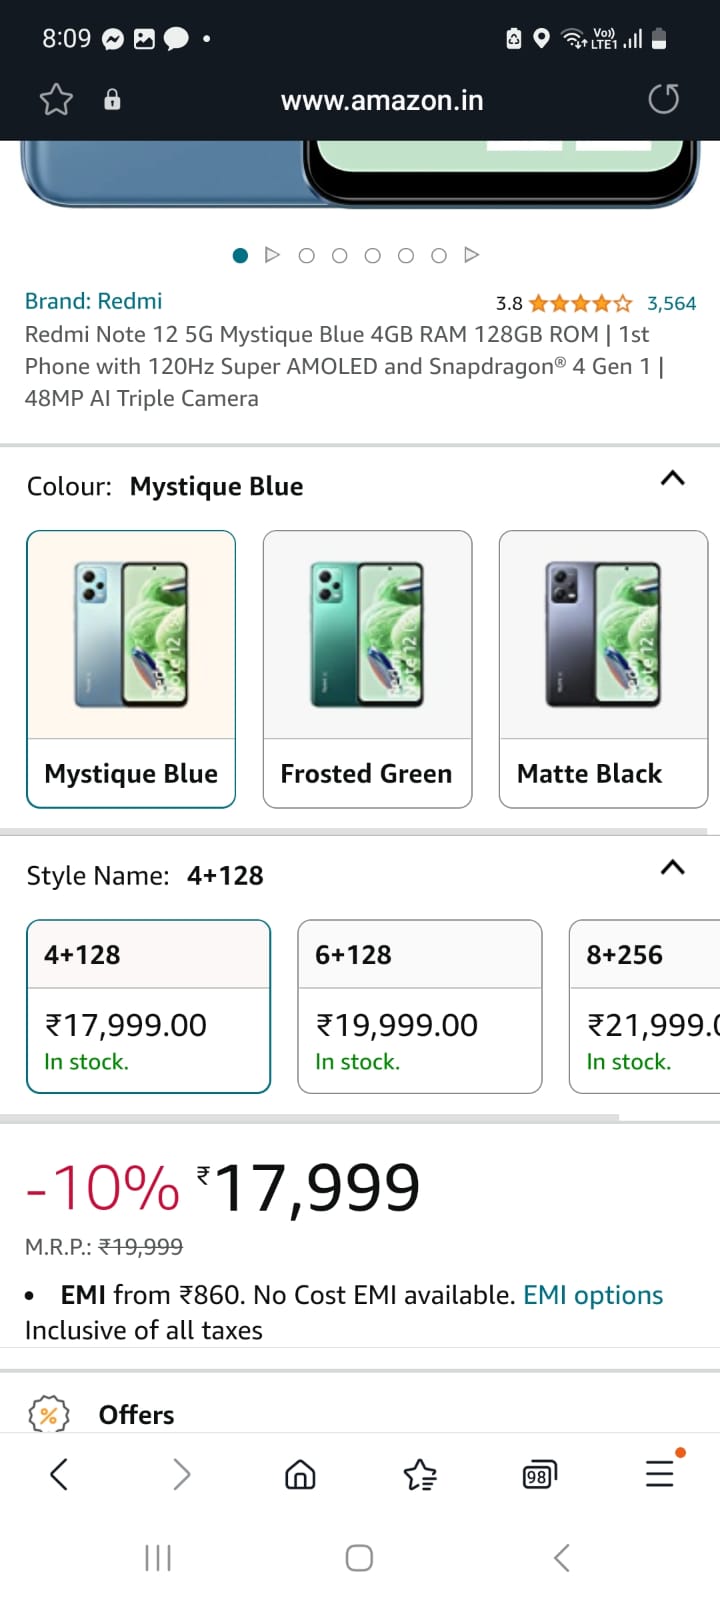Show next product image with right arrow
720x1600 pixels.
pyautogui.click(x=472, y=255)
